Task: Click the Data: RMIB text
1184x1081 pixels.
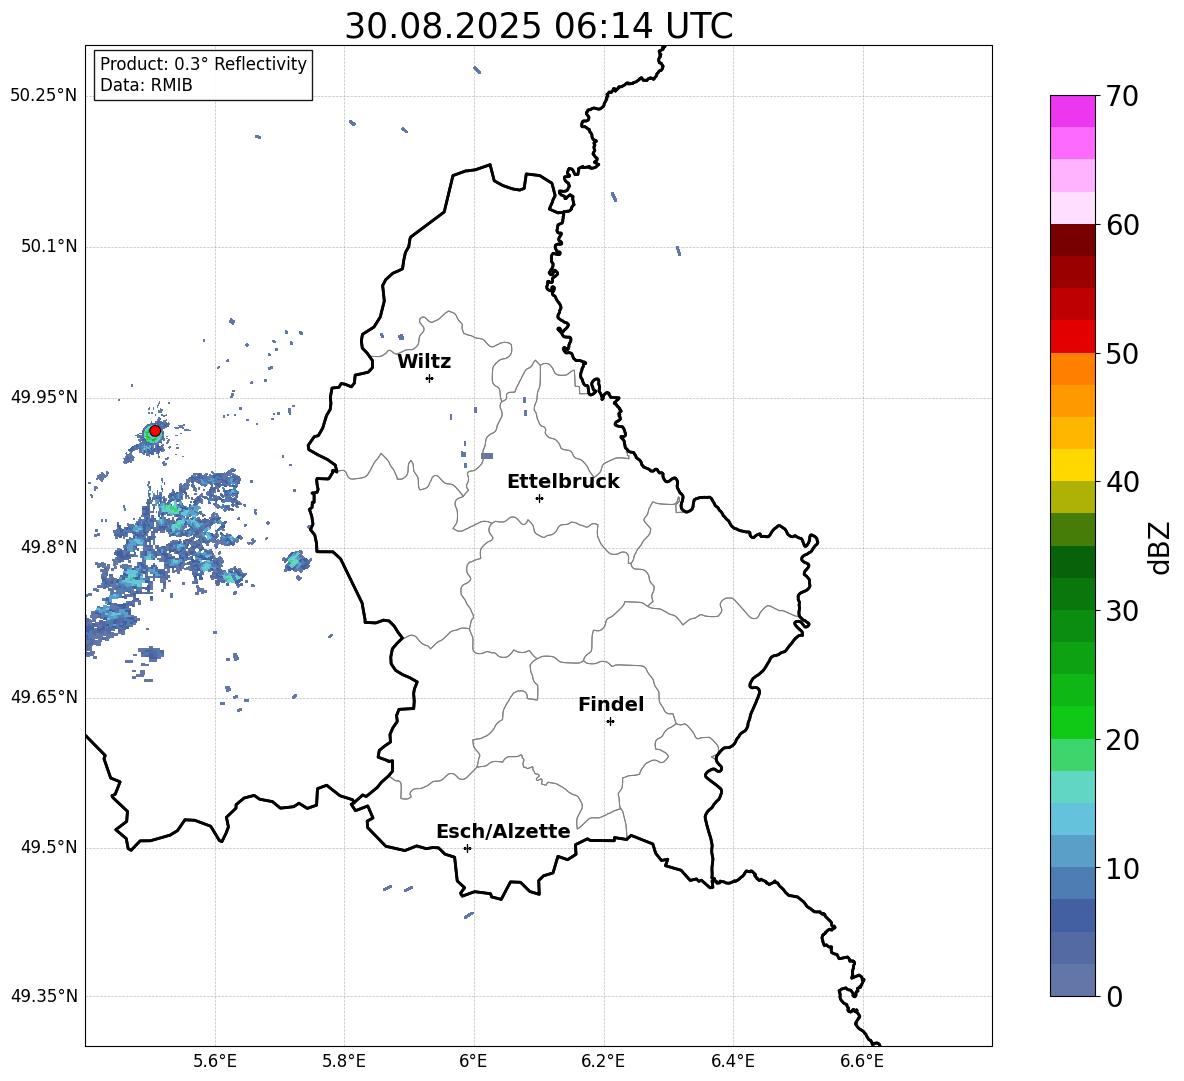Action: coord(146,85)
